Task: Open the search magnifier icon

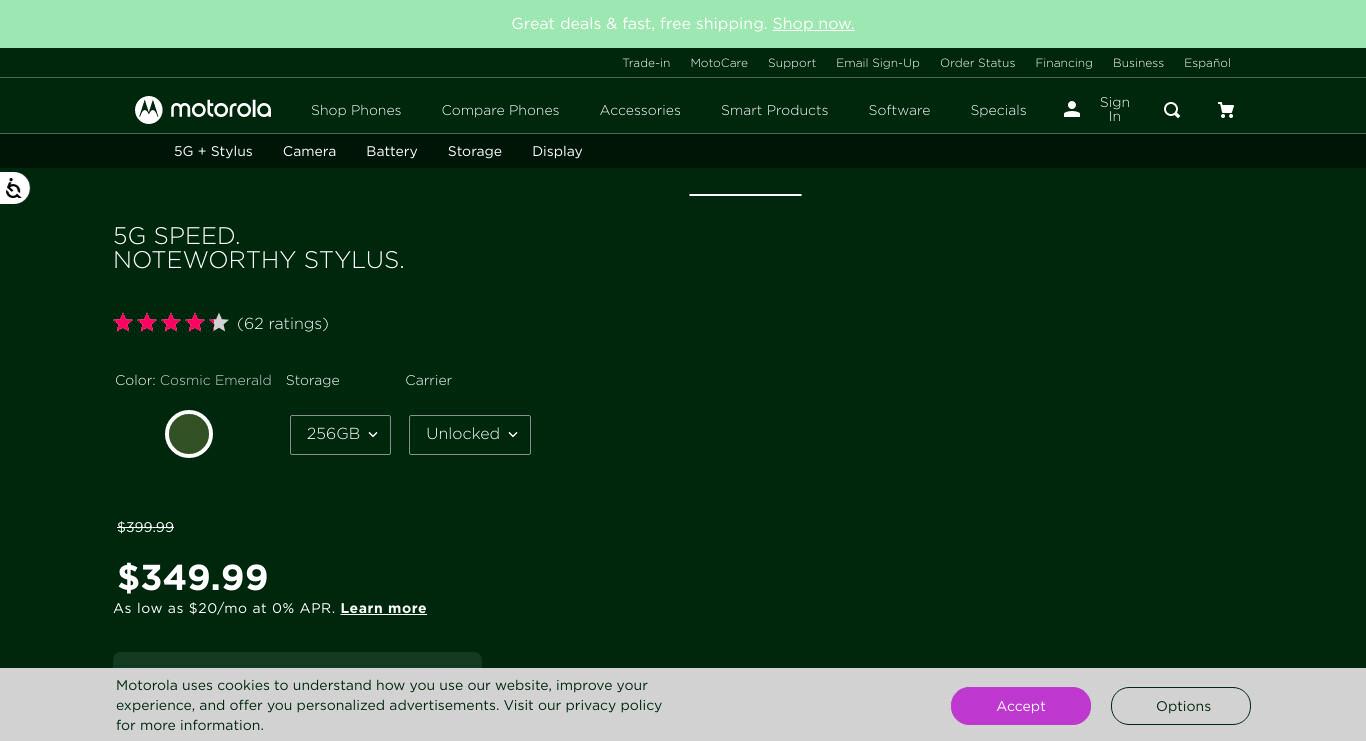Action: [1172, 110]
